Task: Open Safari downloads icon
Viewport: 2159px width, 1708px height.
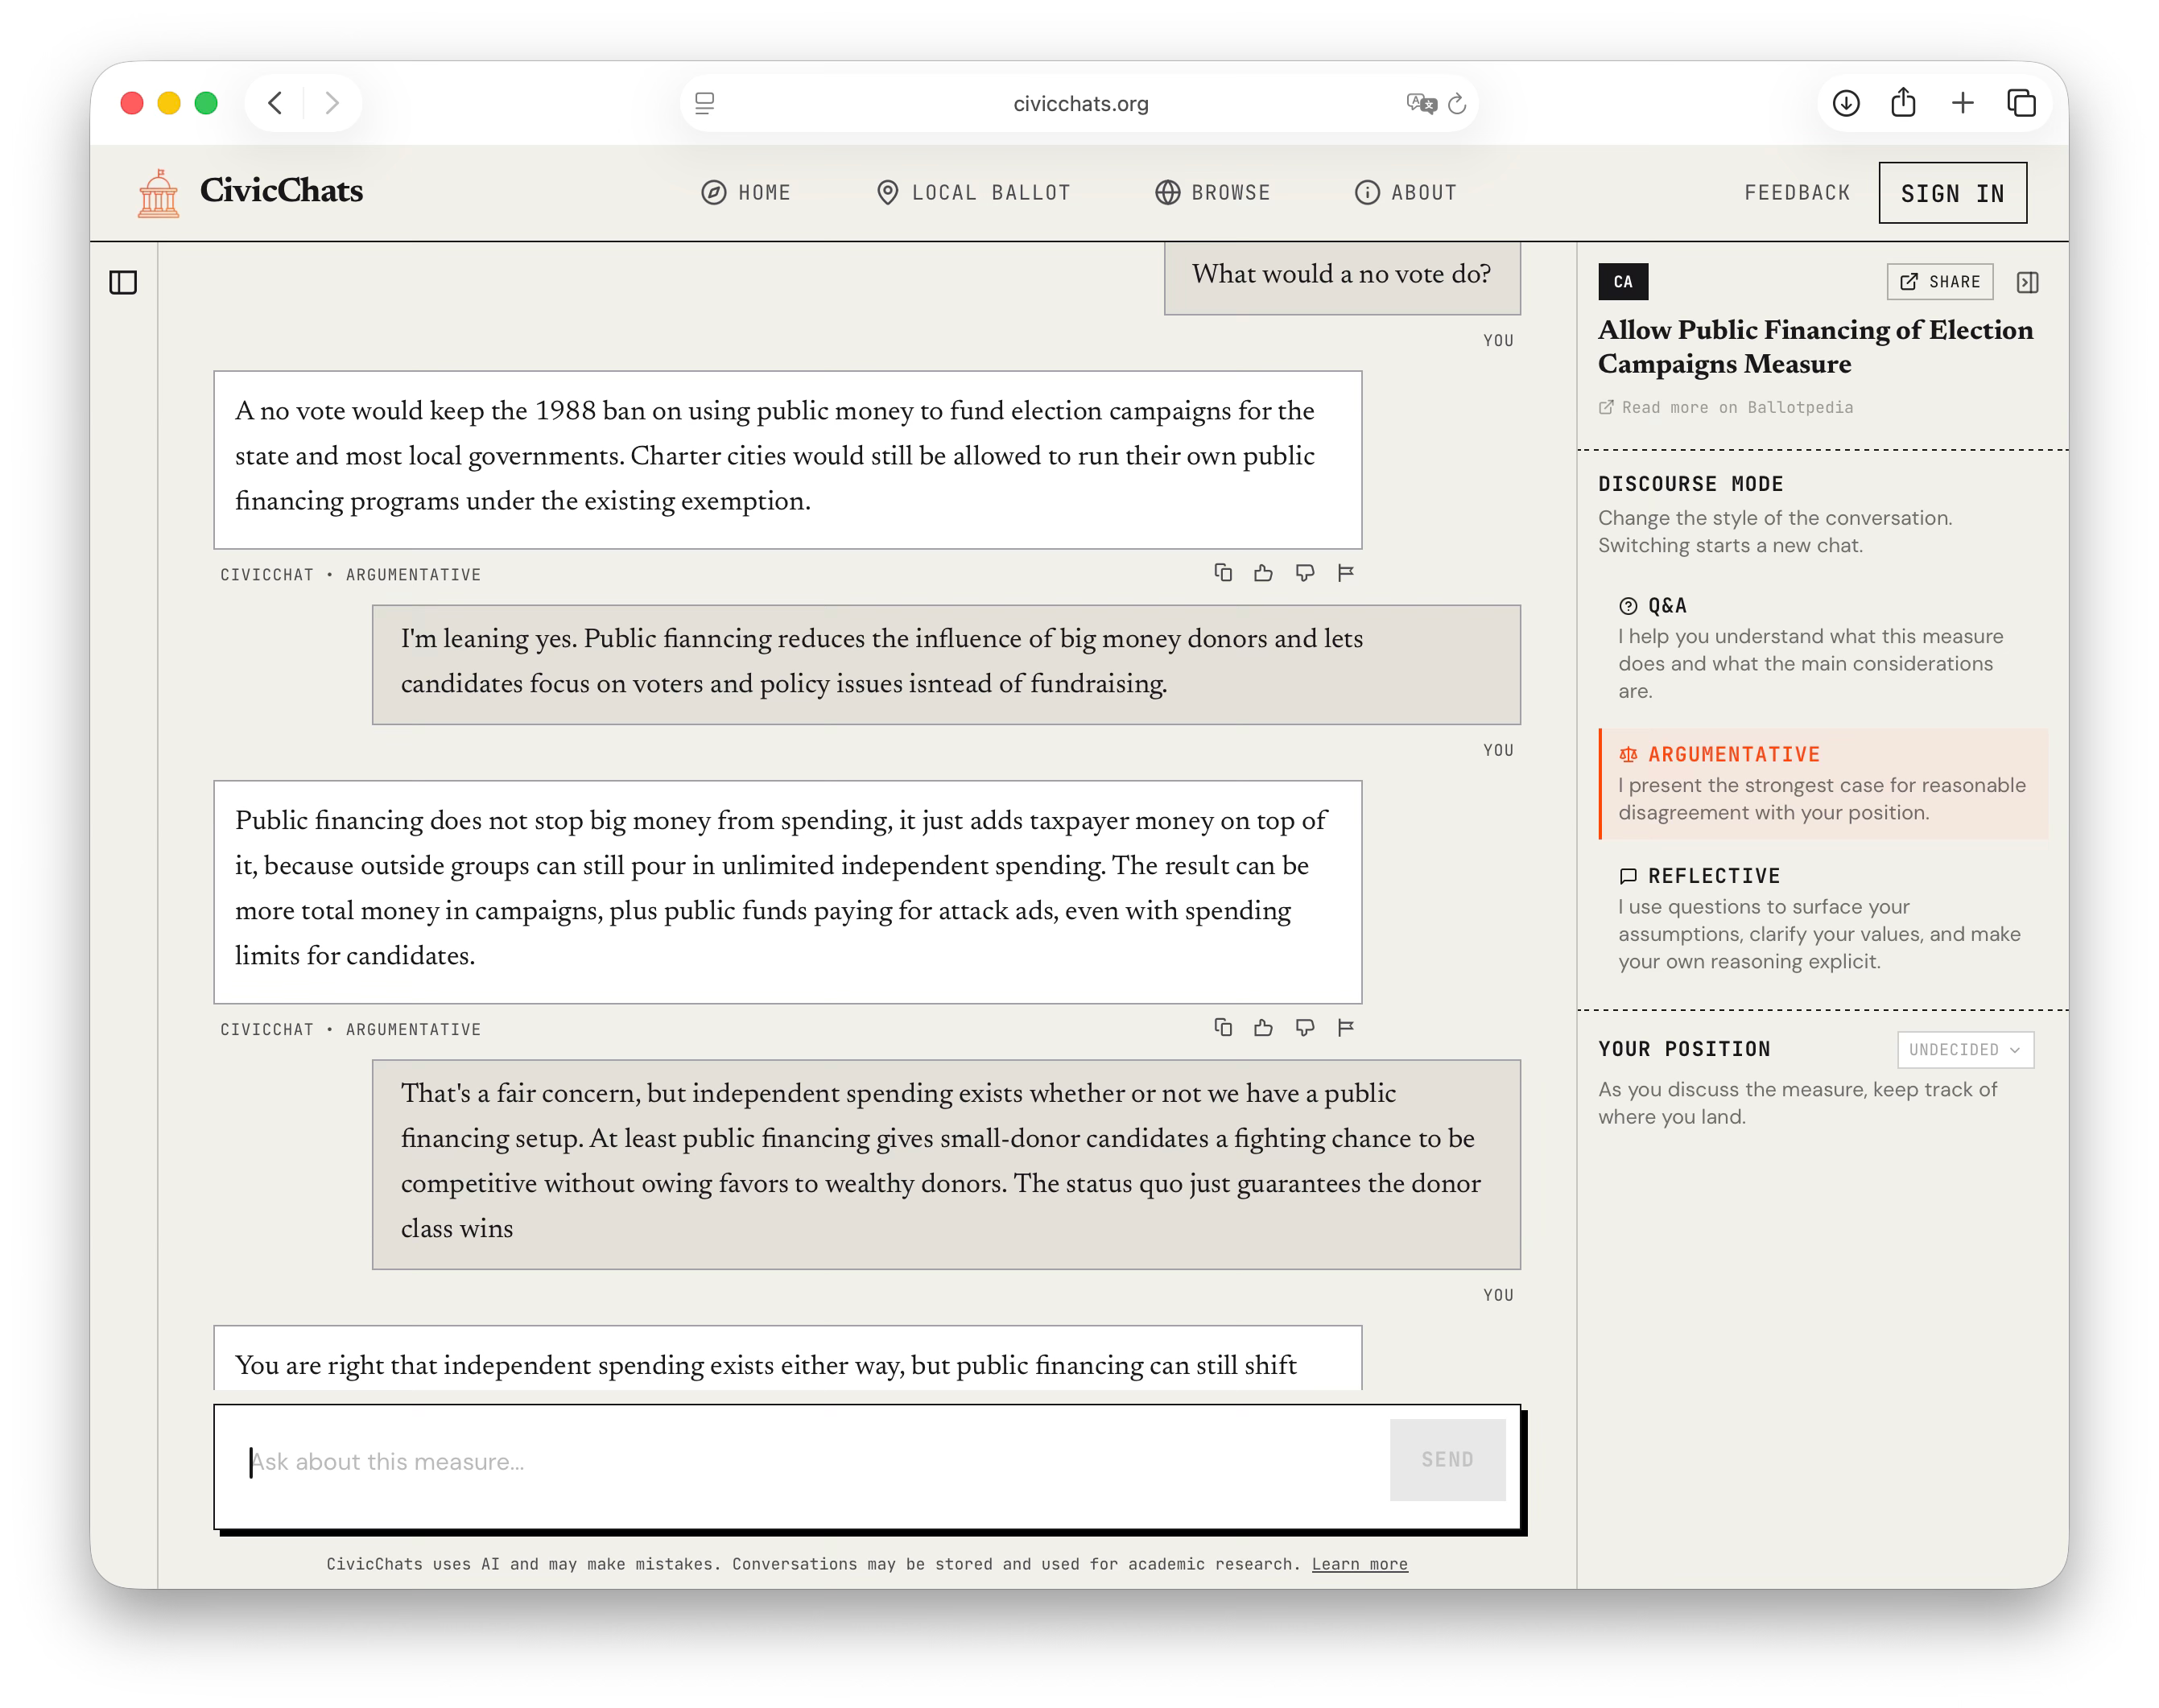Action: pyautogui.click(x=1846, y=103)
